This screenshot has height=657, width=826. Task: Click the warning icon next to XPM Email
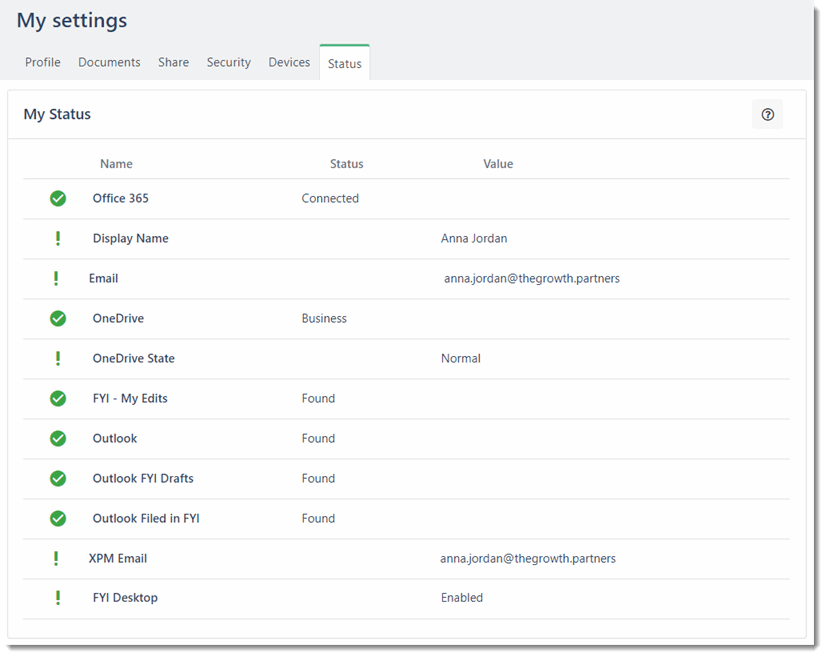tap(57, 558)
